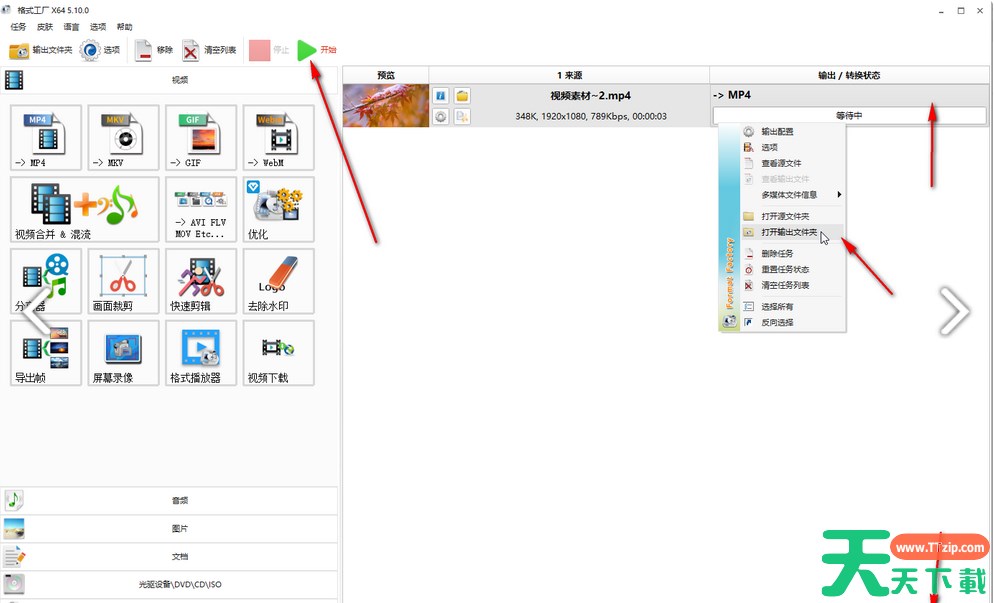Viewport: 994px width, 603px height.
Task: Open the toolbar Options (选项) gear icon
Action: (89, 50)
